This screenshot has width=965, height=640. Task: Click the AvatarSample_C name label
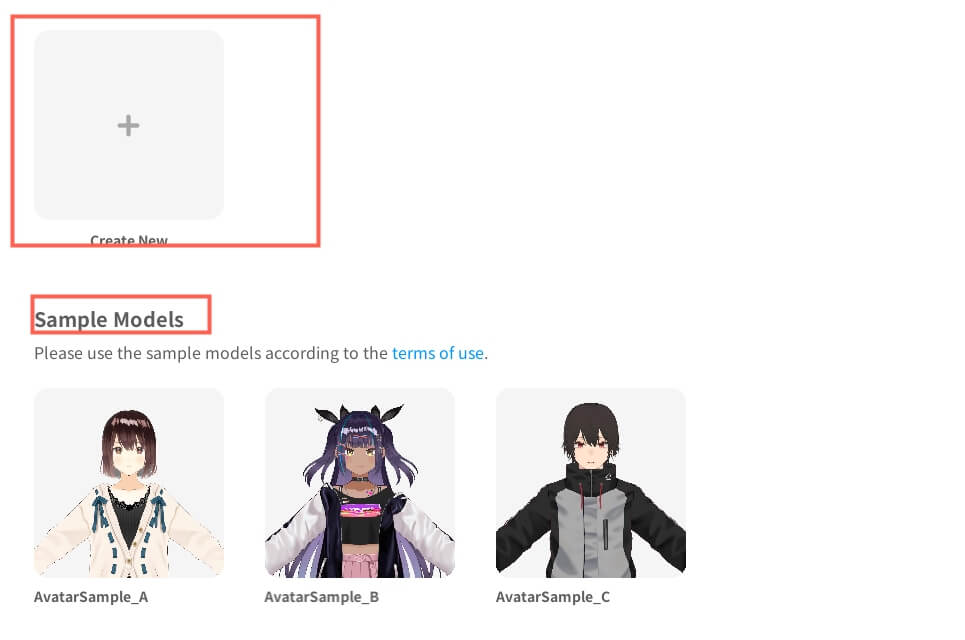553,597
